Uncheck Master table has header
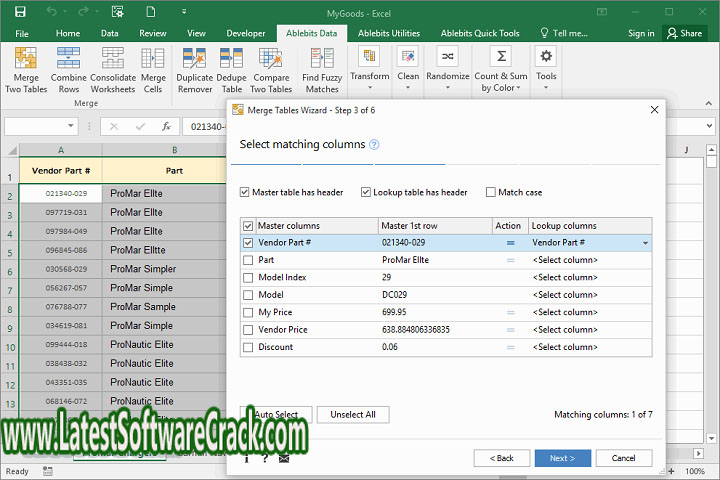 pyautogui.click(x=246, y=192)
